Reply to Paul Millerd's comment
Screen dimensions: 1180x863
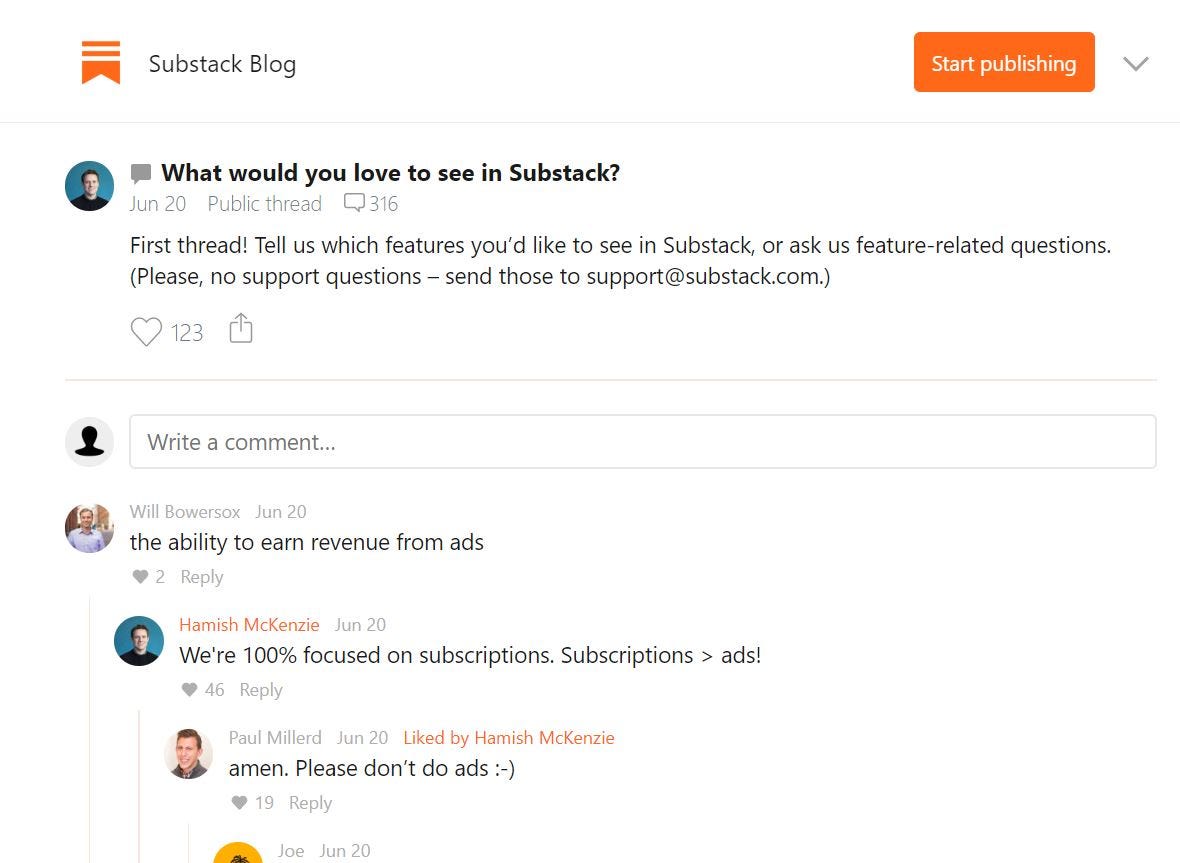coord(310,802)
